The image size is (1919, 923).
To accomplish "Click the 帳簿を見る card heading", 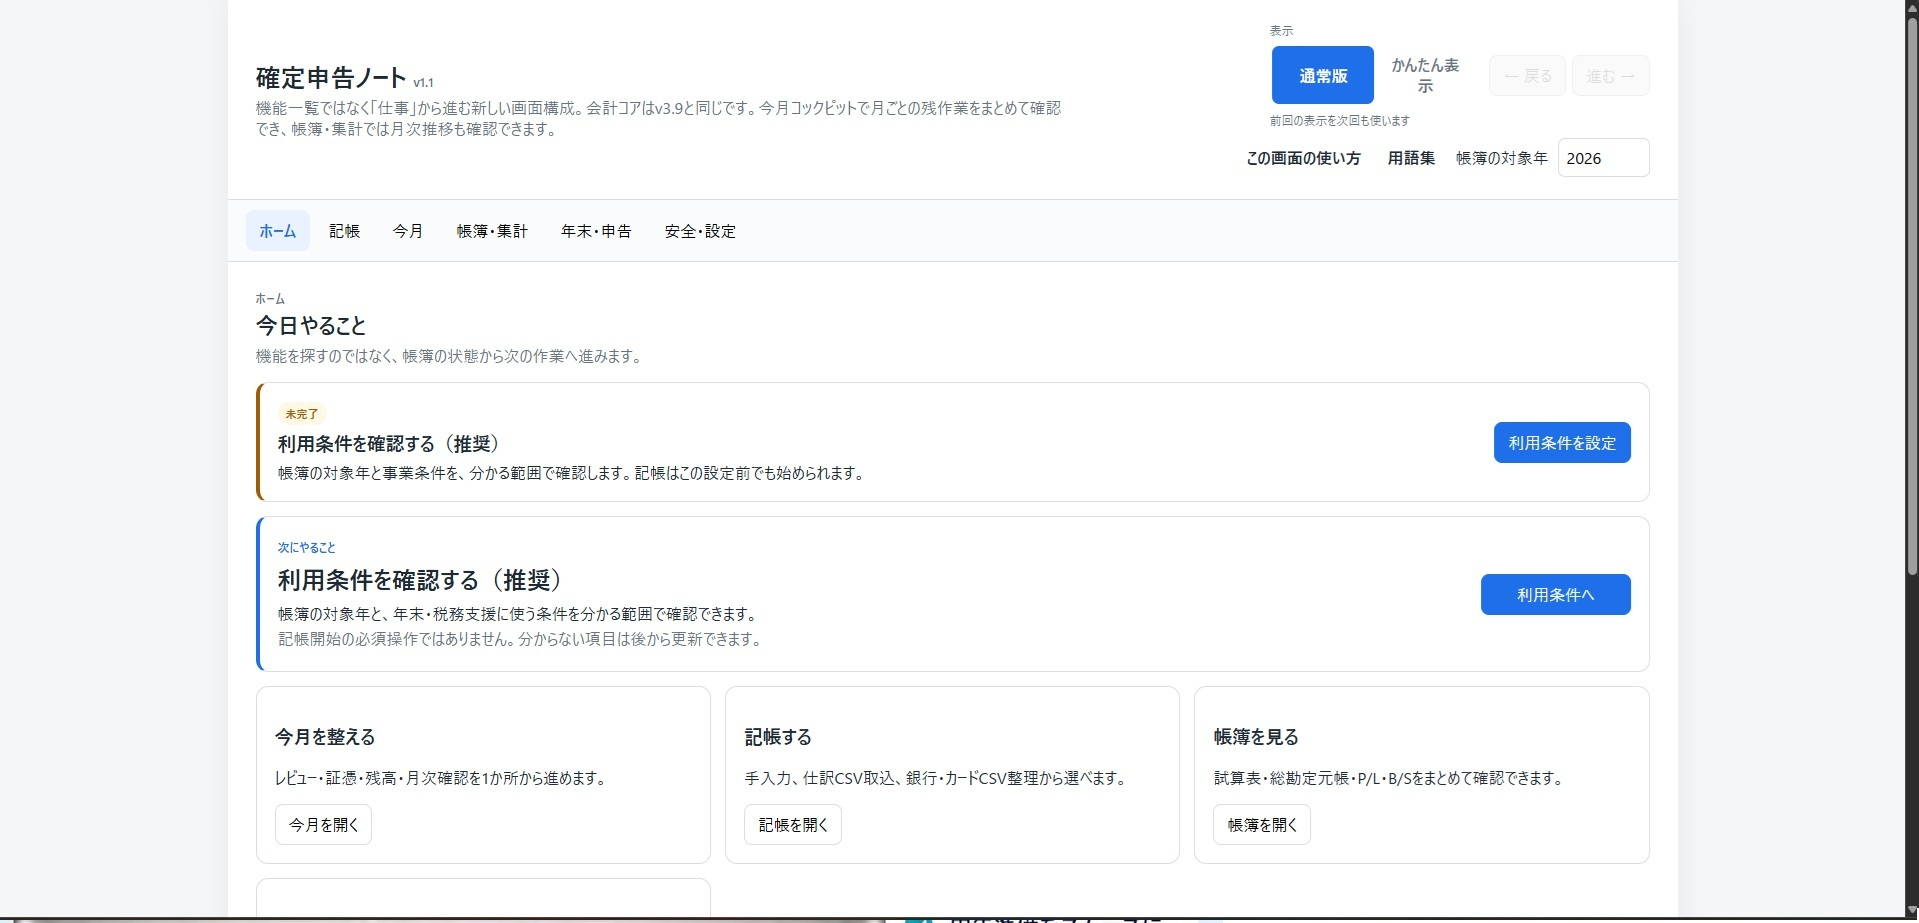I will (1256, 737).
